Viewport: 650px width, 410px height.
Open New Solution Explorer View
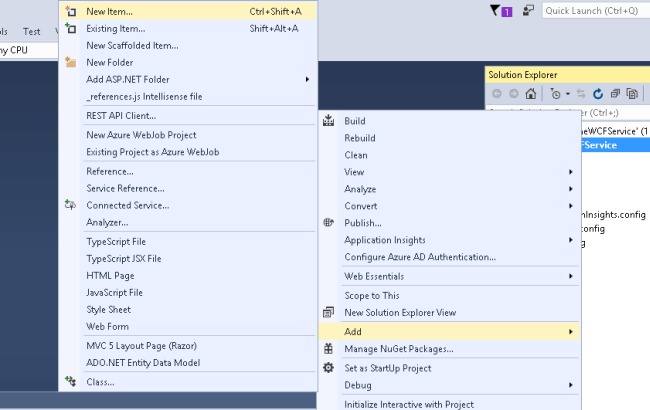pos(449,313)
